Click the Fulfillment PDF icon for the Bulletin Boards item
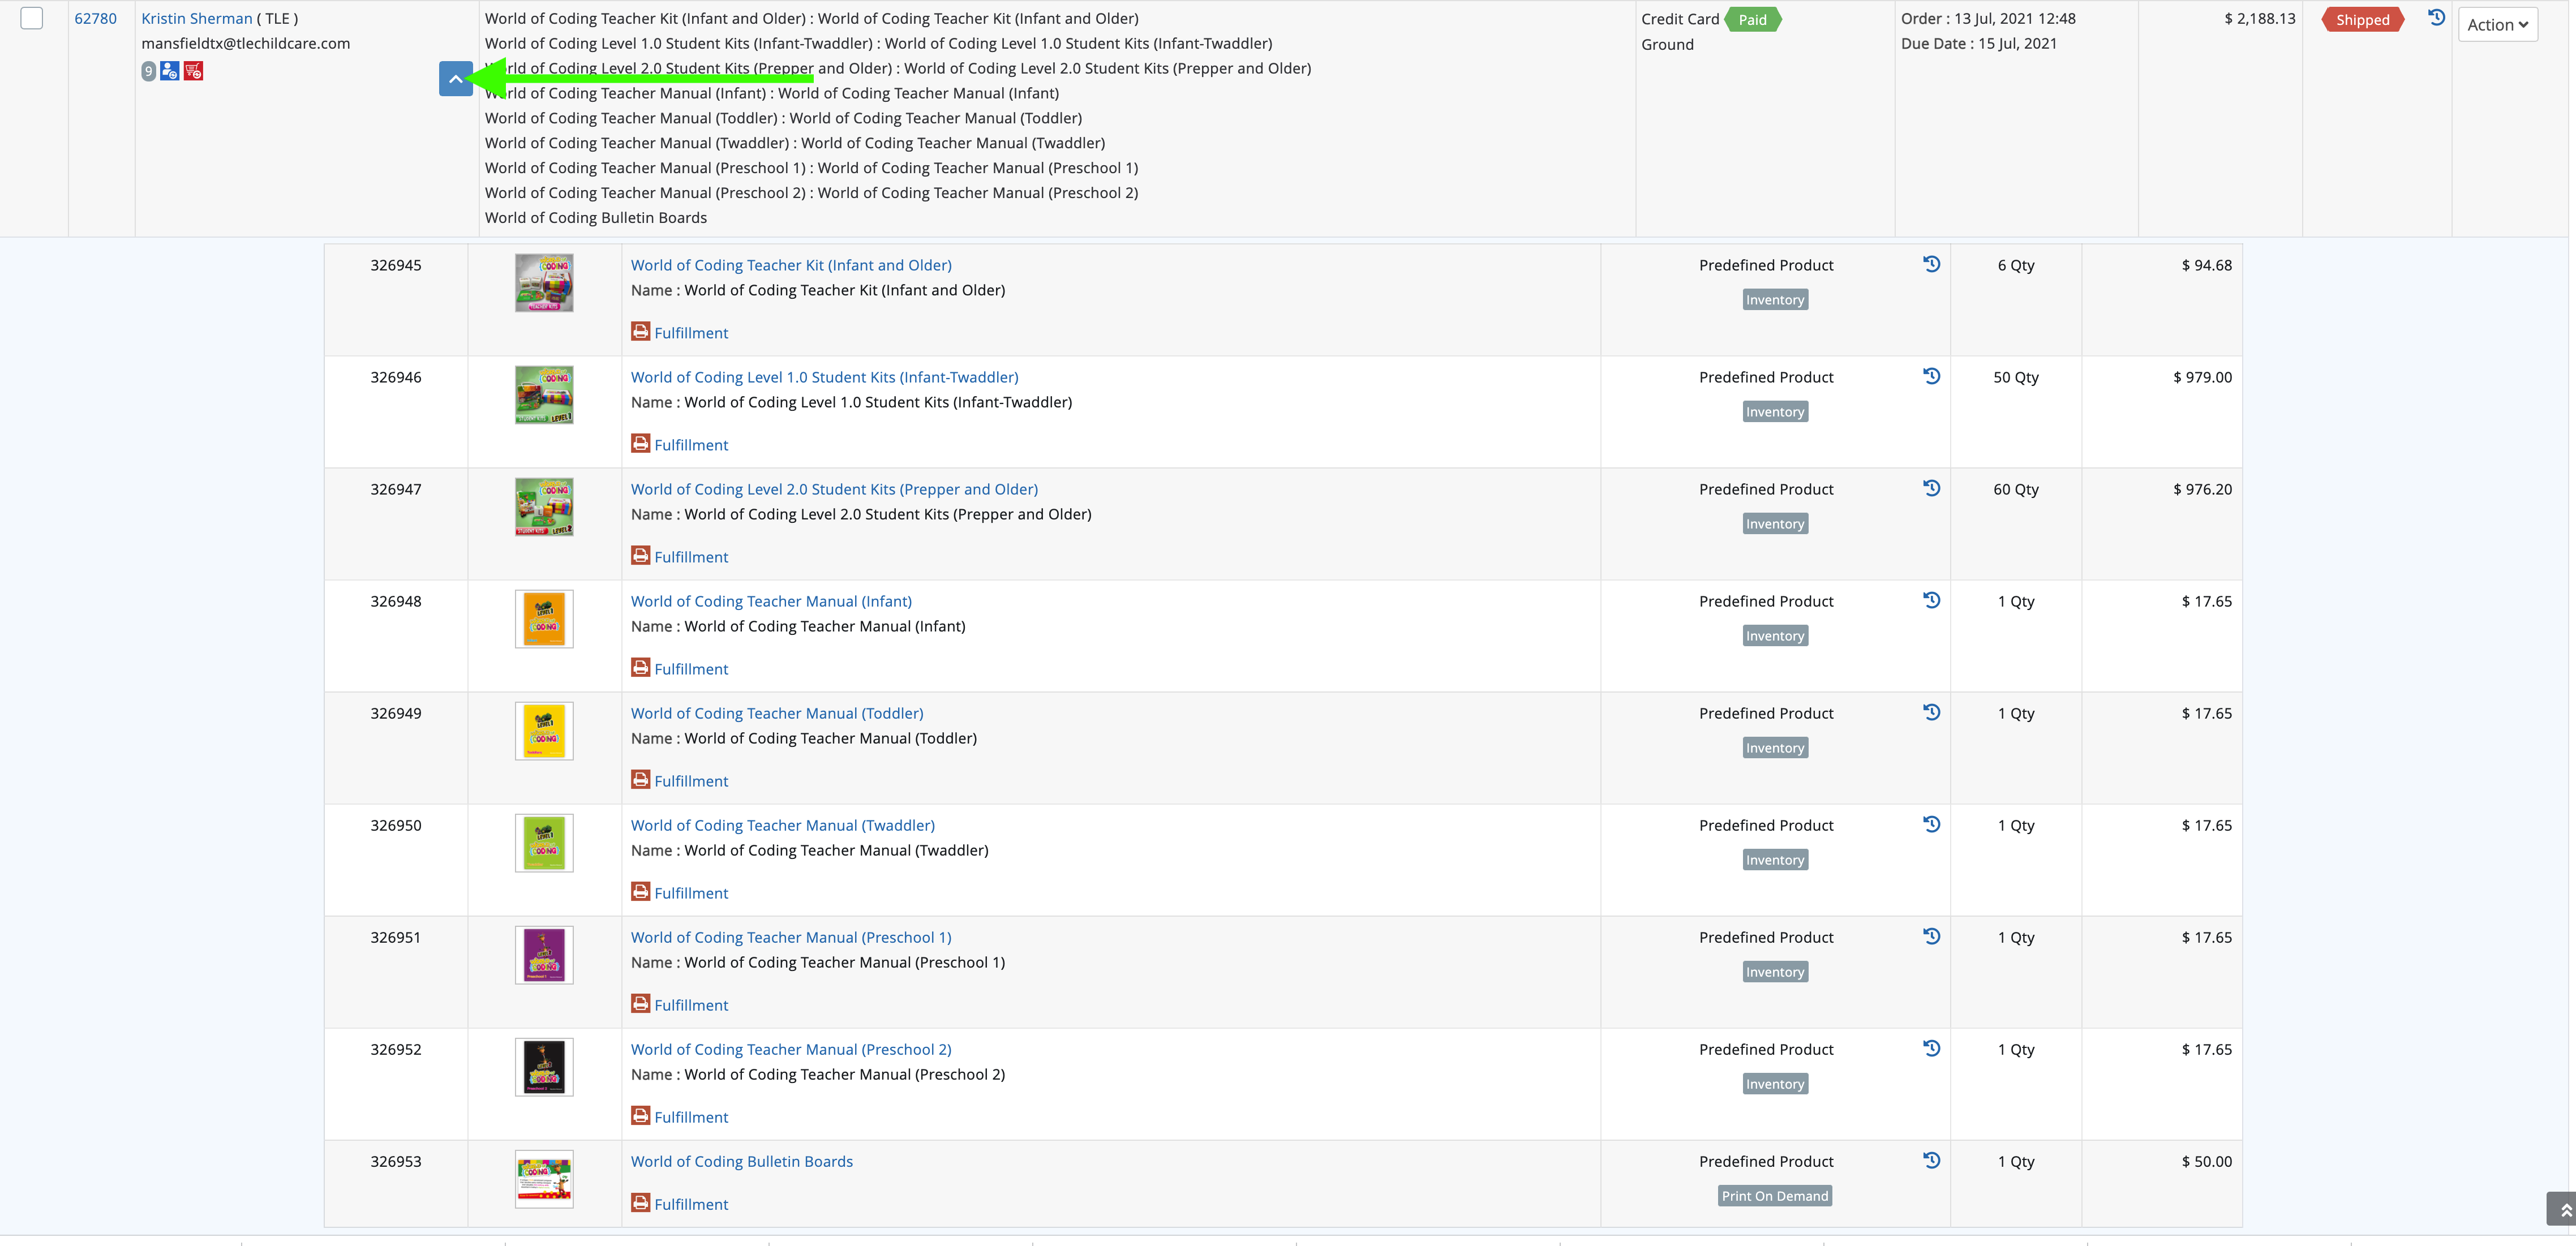The image size is (2576, 1246). pyautogui.click(x=641, y=1203)
